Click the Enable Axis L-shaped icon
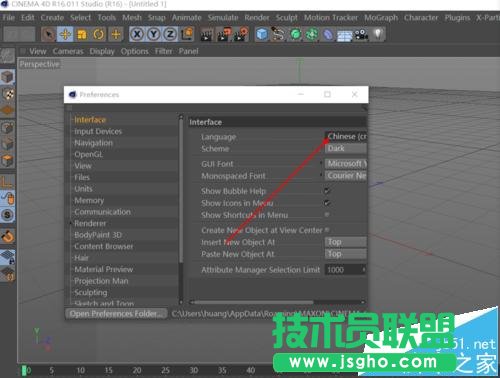Viewport: 500px width, 378px height. (x=7, y=182)
